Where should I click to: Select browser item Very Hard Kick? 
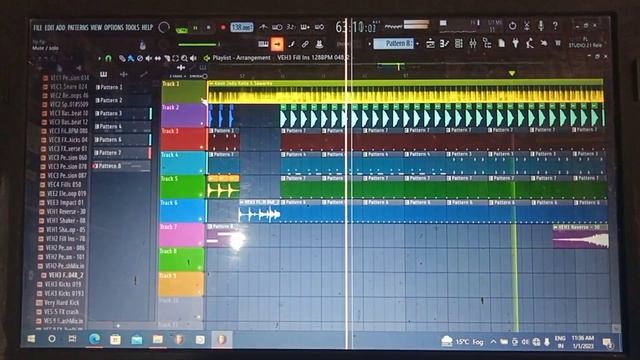pyautogui.click(x=58, y=302)
